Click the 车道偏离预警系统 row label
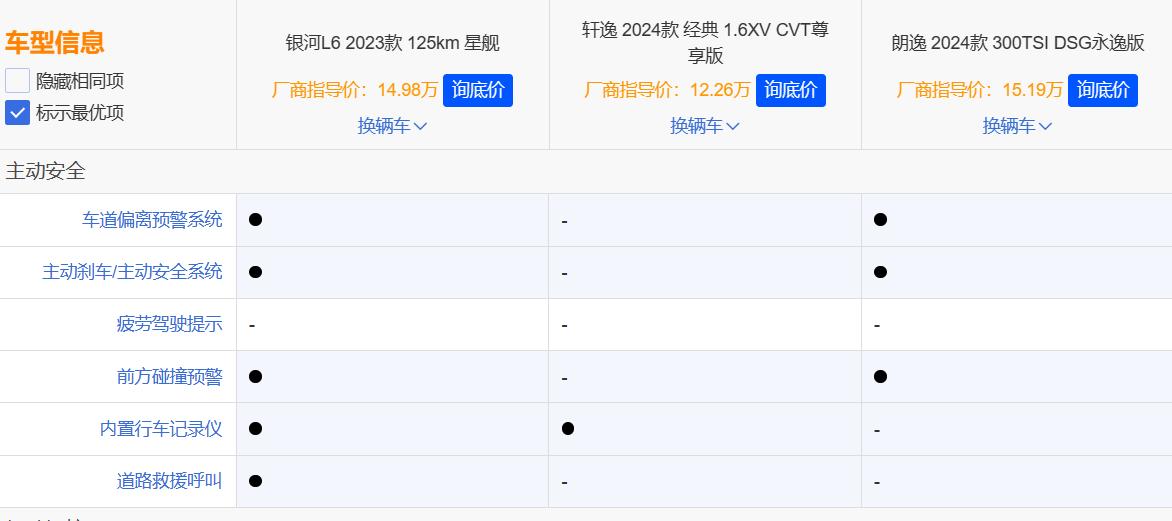Viewport: 1172px width, 521px height. (152, 220)
